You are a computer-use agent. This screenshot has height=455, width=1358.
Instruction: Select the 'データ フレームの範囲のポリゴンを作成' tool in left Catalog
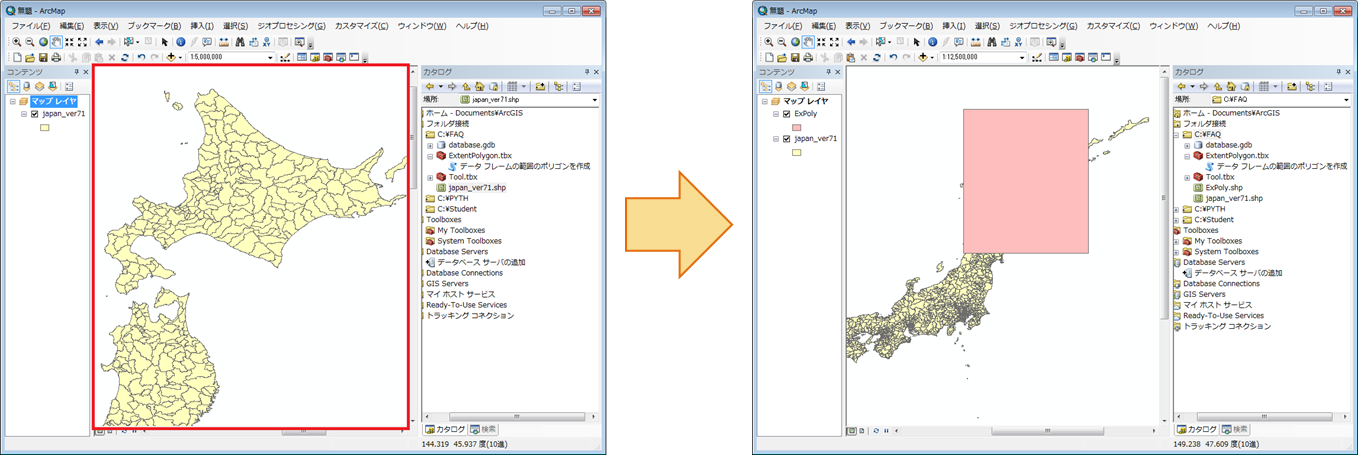click(525, 166)
